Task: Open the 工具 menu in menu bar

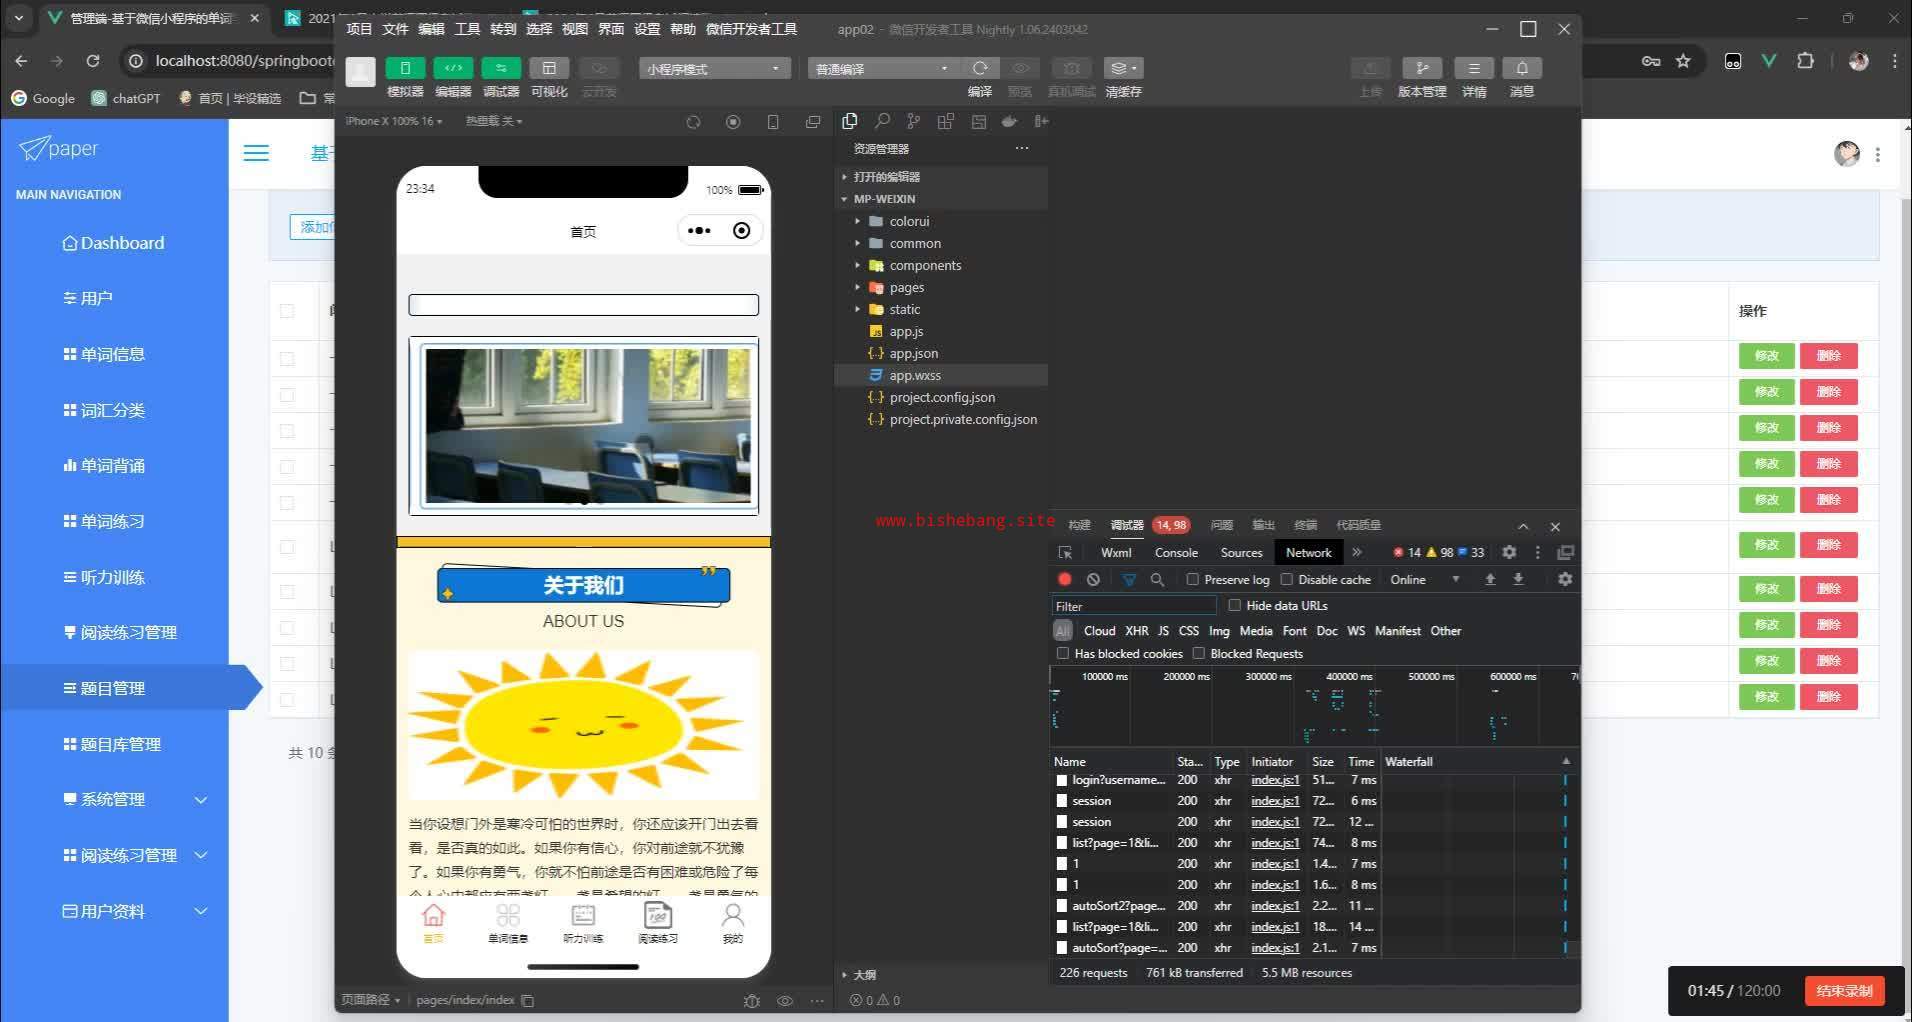Action: click(467, 29)
